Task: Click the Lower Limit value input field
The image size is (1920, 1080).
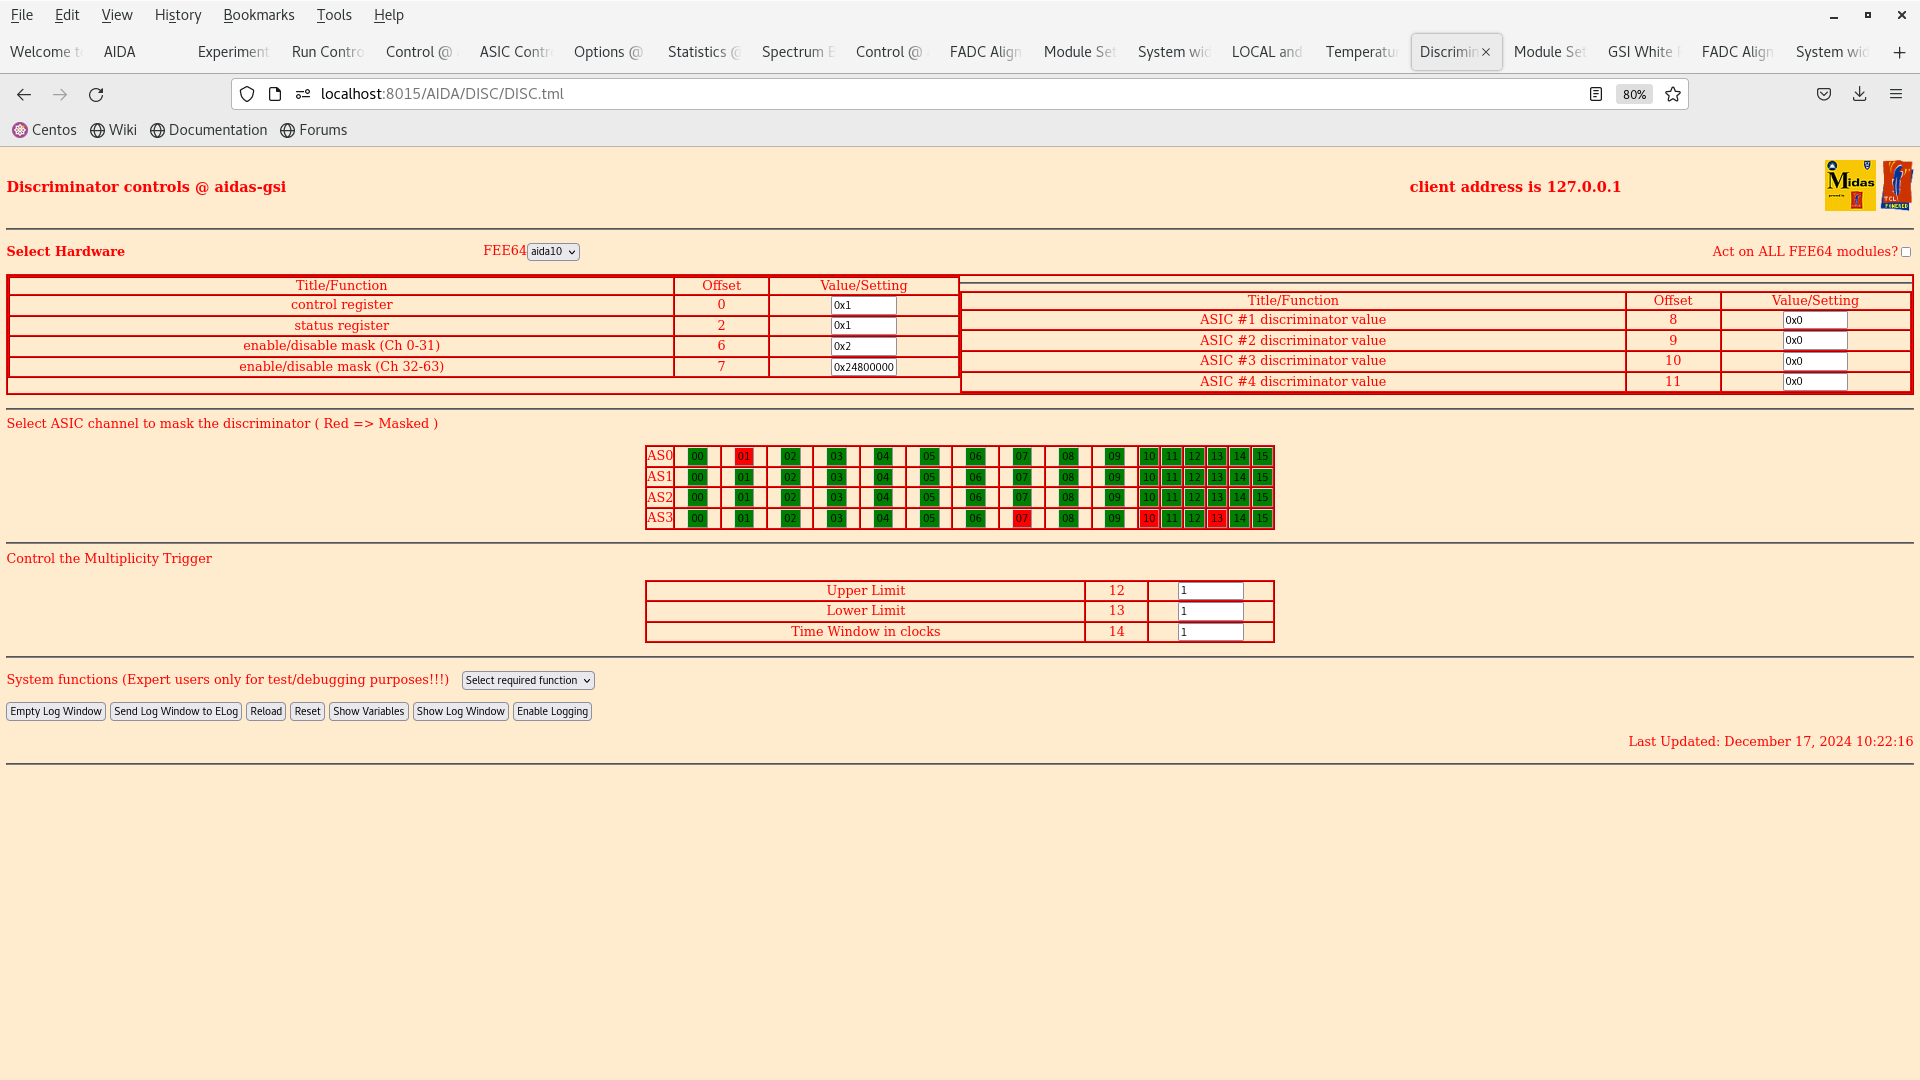Action: 1210,611
